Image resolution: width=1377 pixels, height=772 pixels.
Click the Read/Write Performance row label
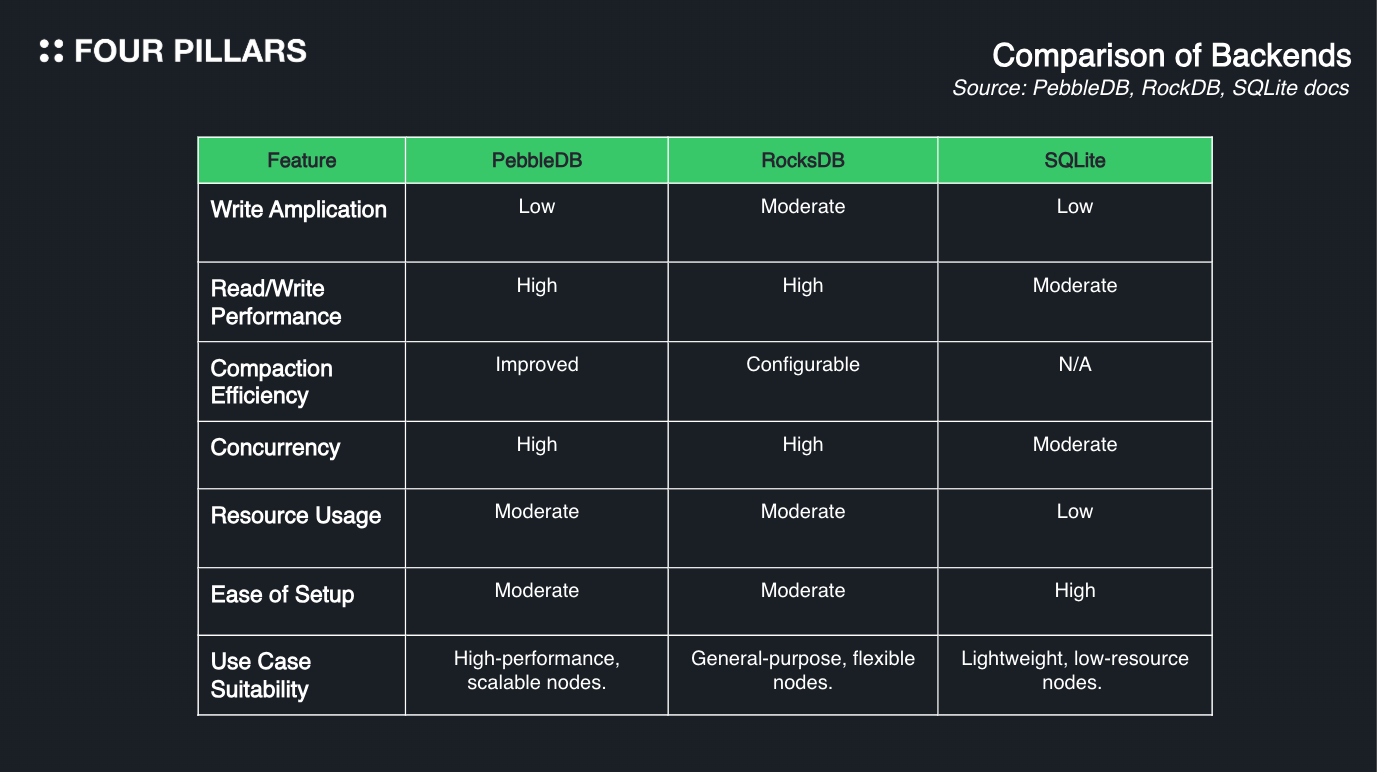[276, 303]
